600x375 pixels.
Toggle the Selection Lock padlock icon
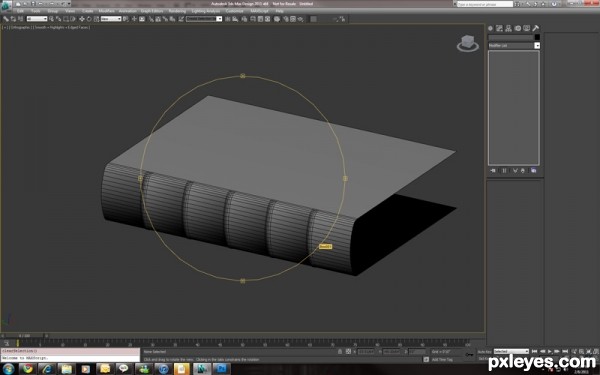(x=340, y=351)
